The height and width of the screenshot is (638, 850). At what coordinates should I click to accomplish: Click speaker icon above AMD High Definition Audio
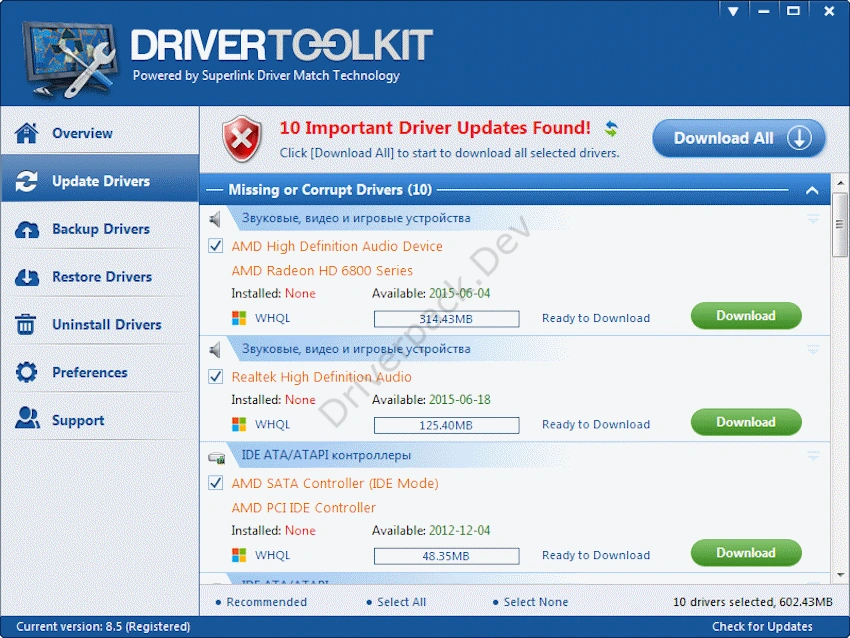[215, 219]
